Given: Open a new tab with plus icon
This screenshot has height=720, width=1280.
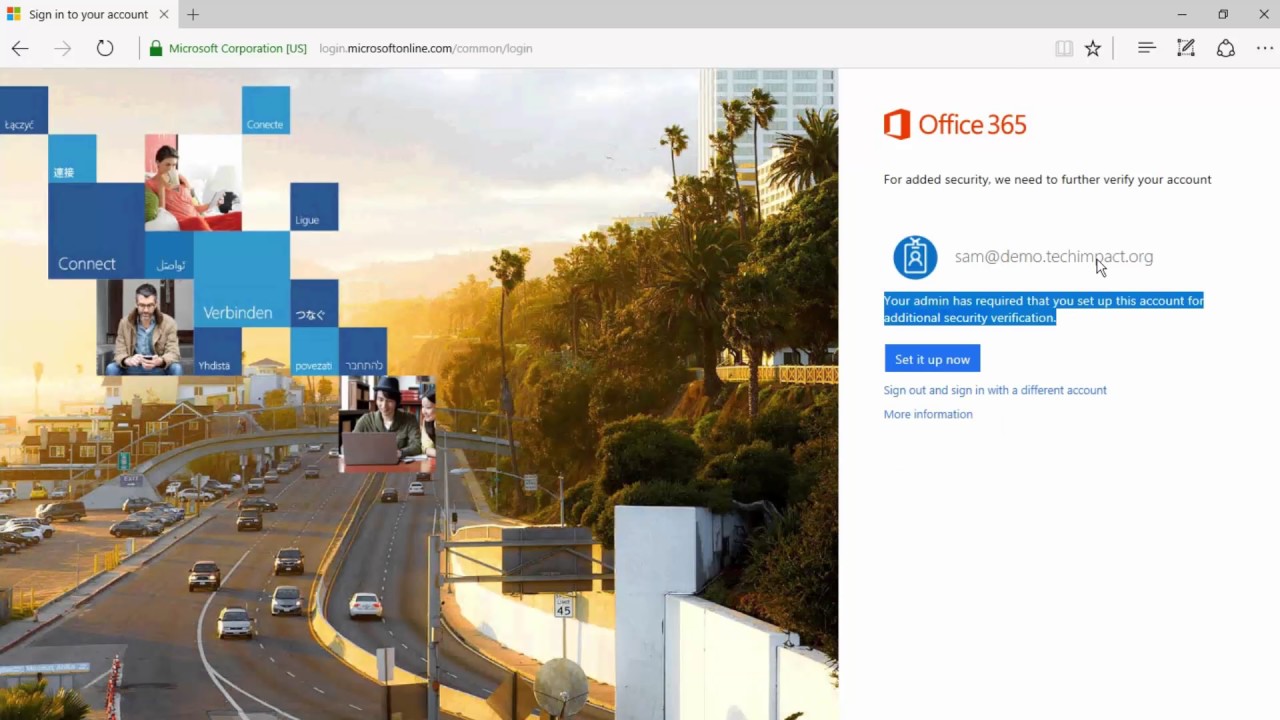Looking at the screenshot, I should tap(193, 14).
